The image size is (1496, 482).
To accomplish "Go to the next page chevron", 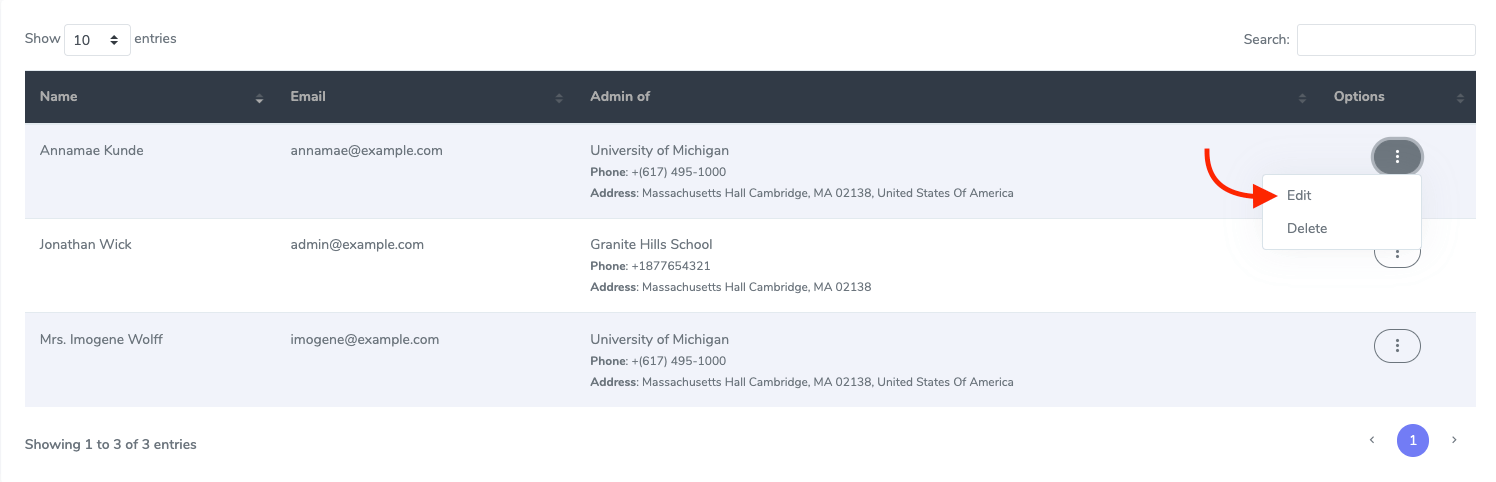I will pos(1454,440).
